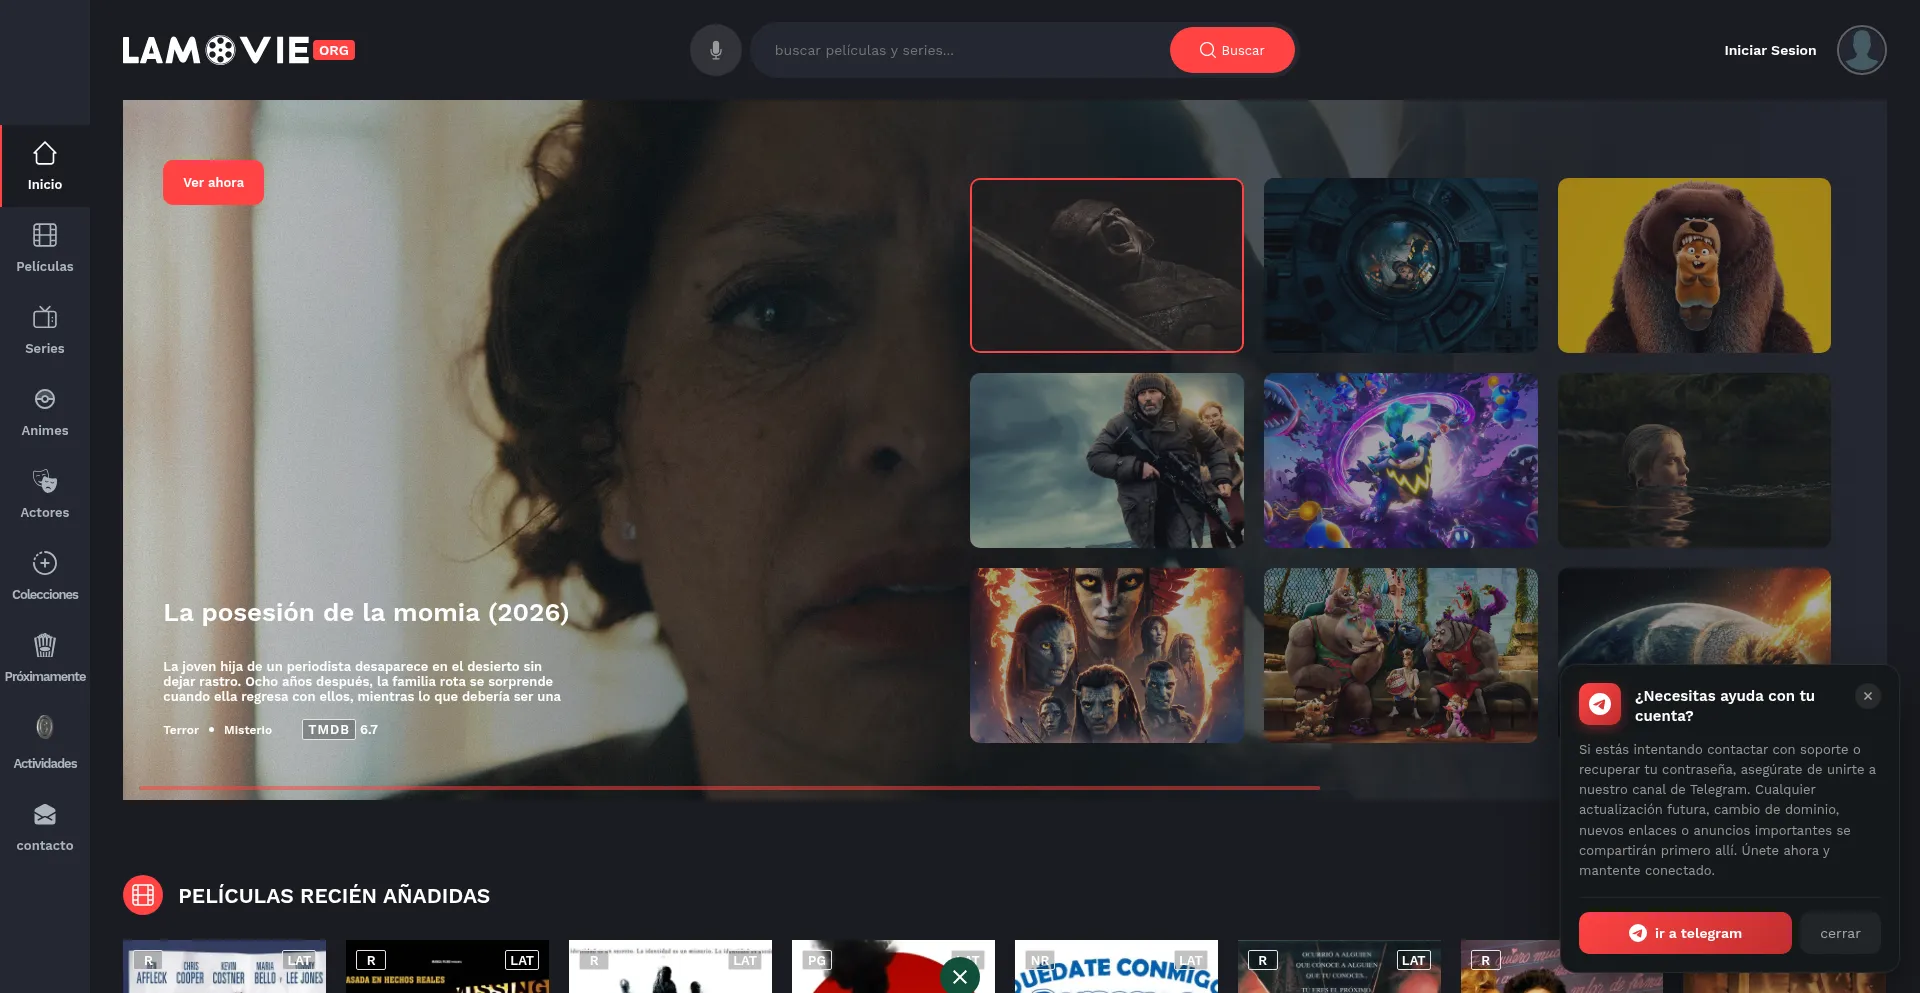Select the armed man in snow thumbnail
Screen dimensions: 1920x993
click(1107, 460)
